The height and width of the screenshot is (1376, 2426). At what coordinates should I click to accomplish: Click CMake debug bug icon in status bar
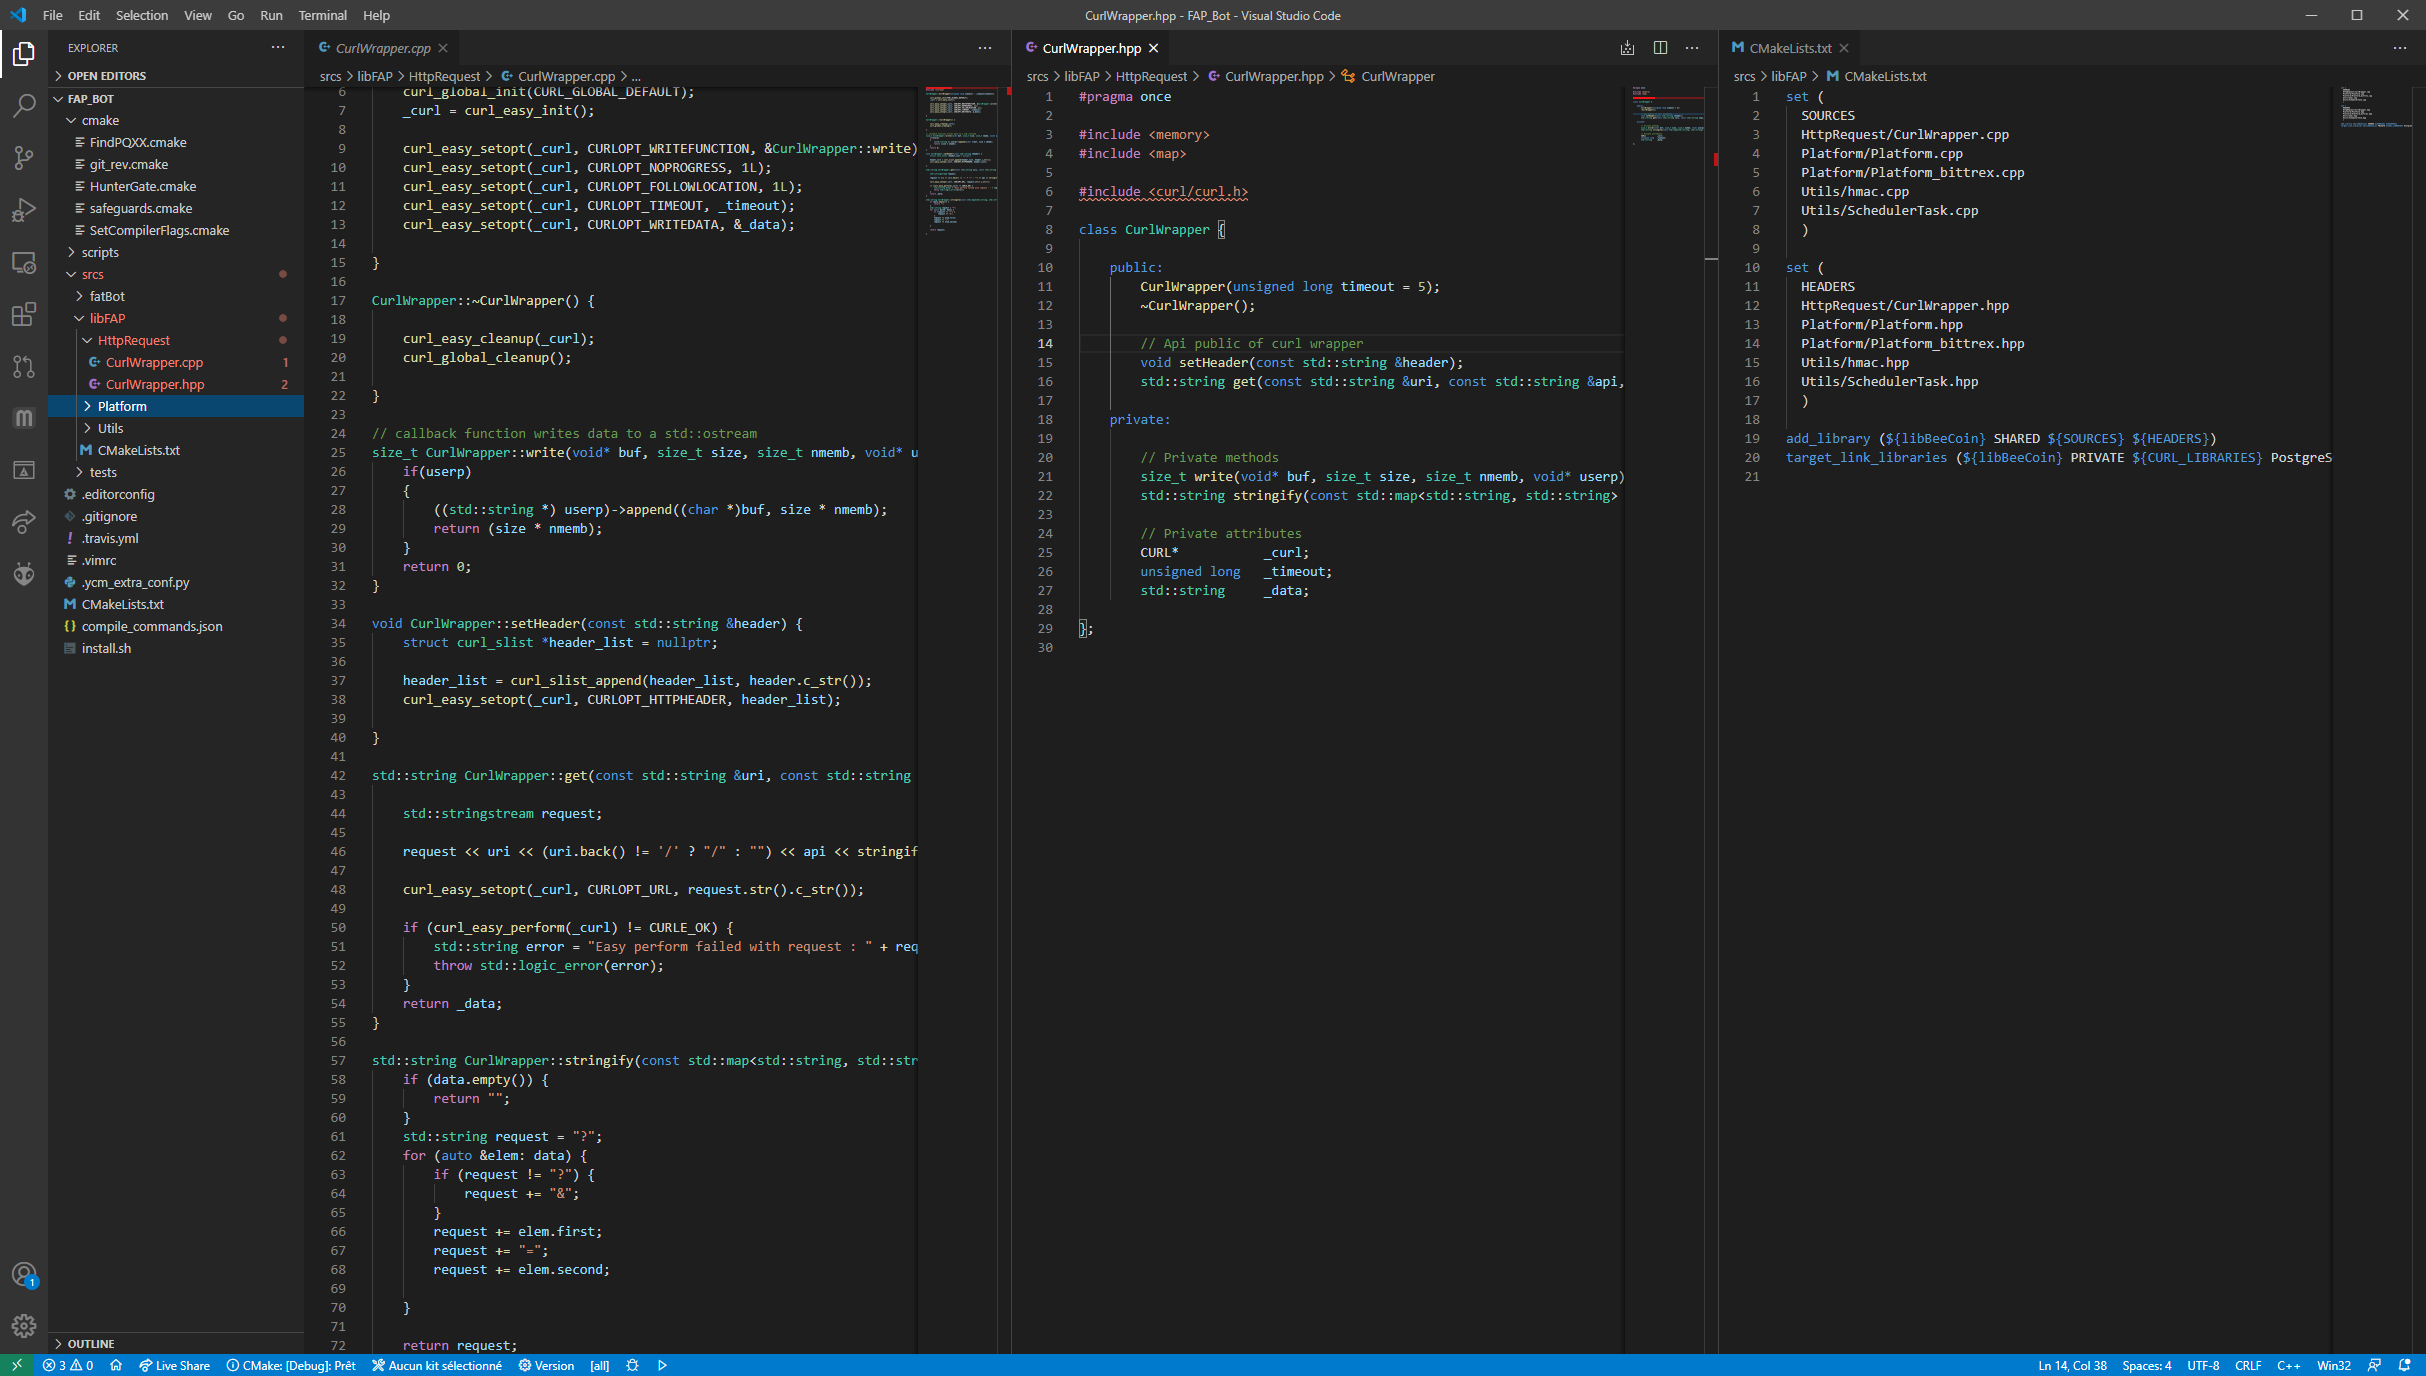coord(632,1365)
